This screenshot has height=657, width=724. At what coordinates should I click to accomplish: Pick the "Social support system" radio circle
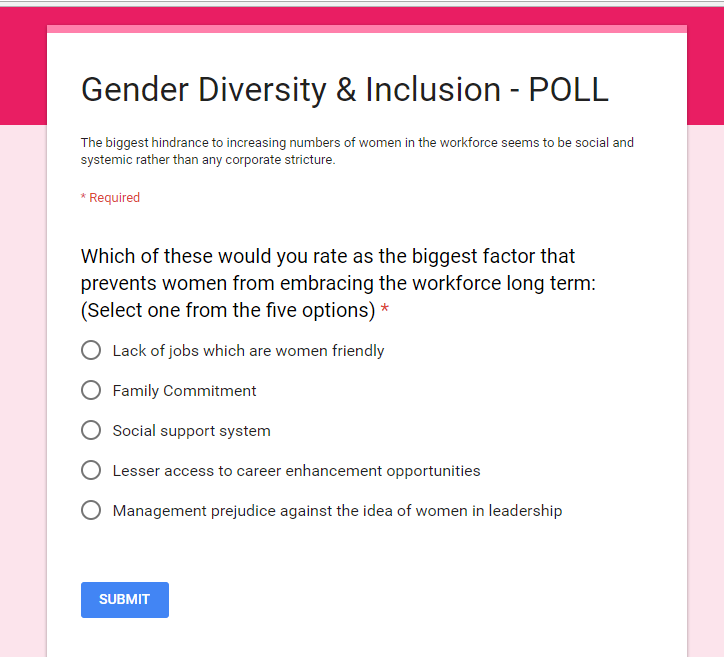pos(91,431)
